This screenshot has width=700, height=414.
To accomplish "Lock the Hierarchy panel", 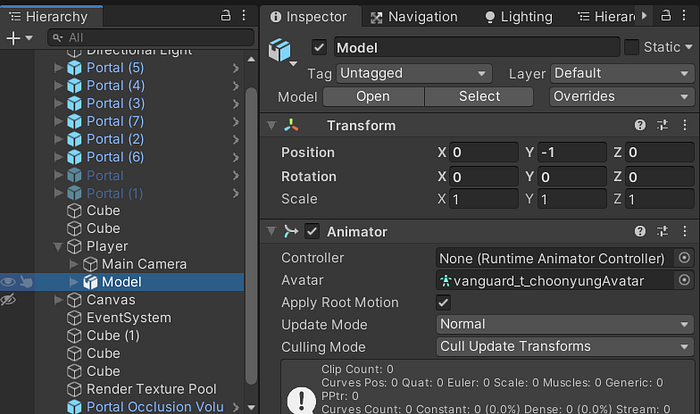I will click(225, 16).
